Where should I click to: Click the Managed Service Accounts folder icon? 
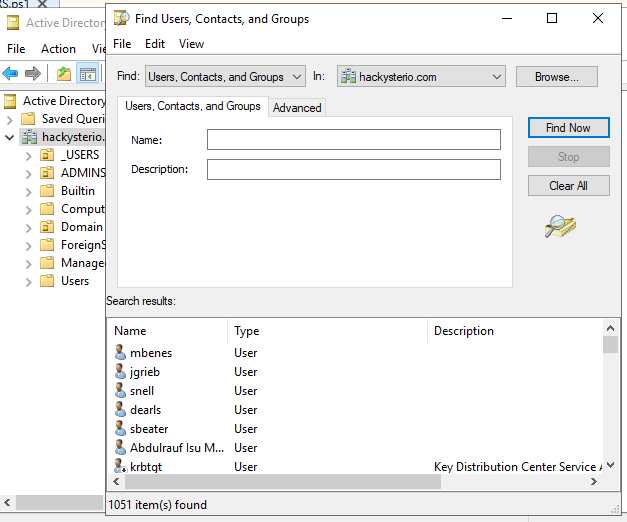point(47,263)
